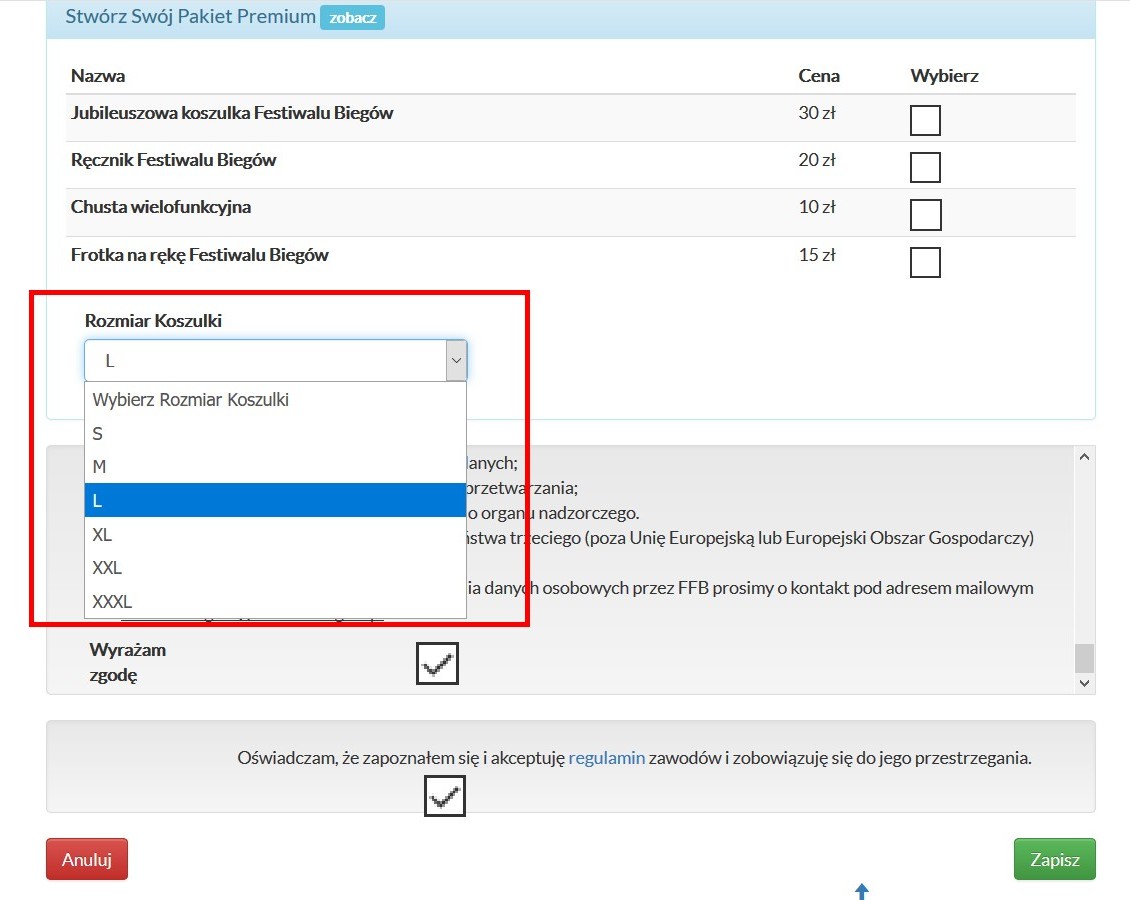Open the regulamin link

pos(606,758)
